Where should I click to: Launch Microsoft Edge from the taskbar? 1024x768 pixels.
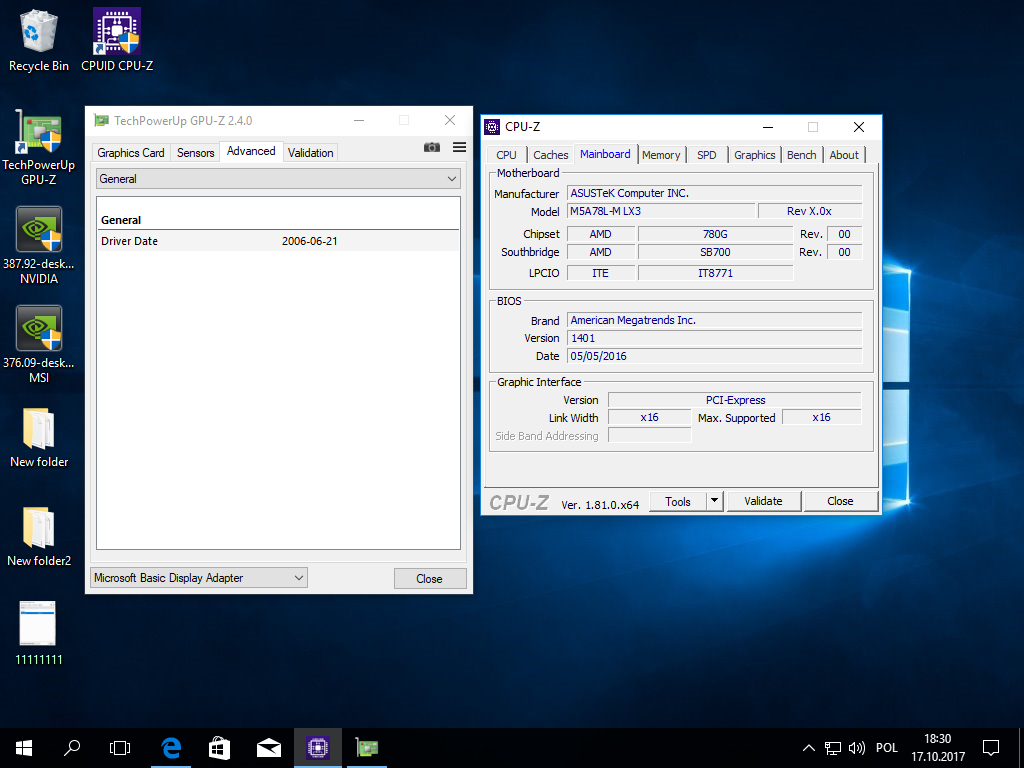coord(171,748)
